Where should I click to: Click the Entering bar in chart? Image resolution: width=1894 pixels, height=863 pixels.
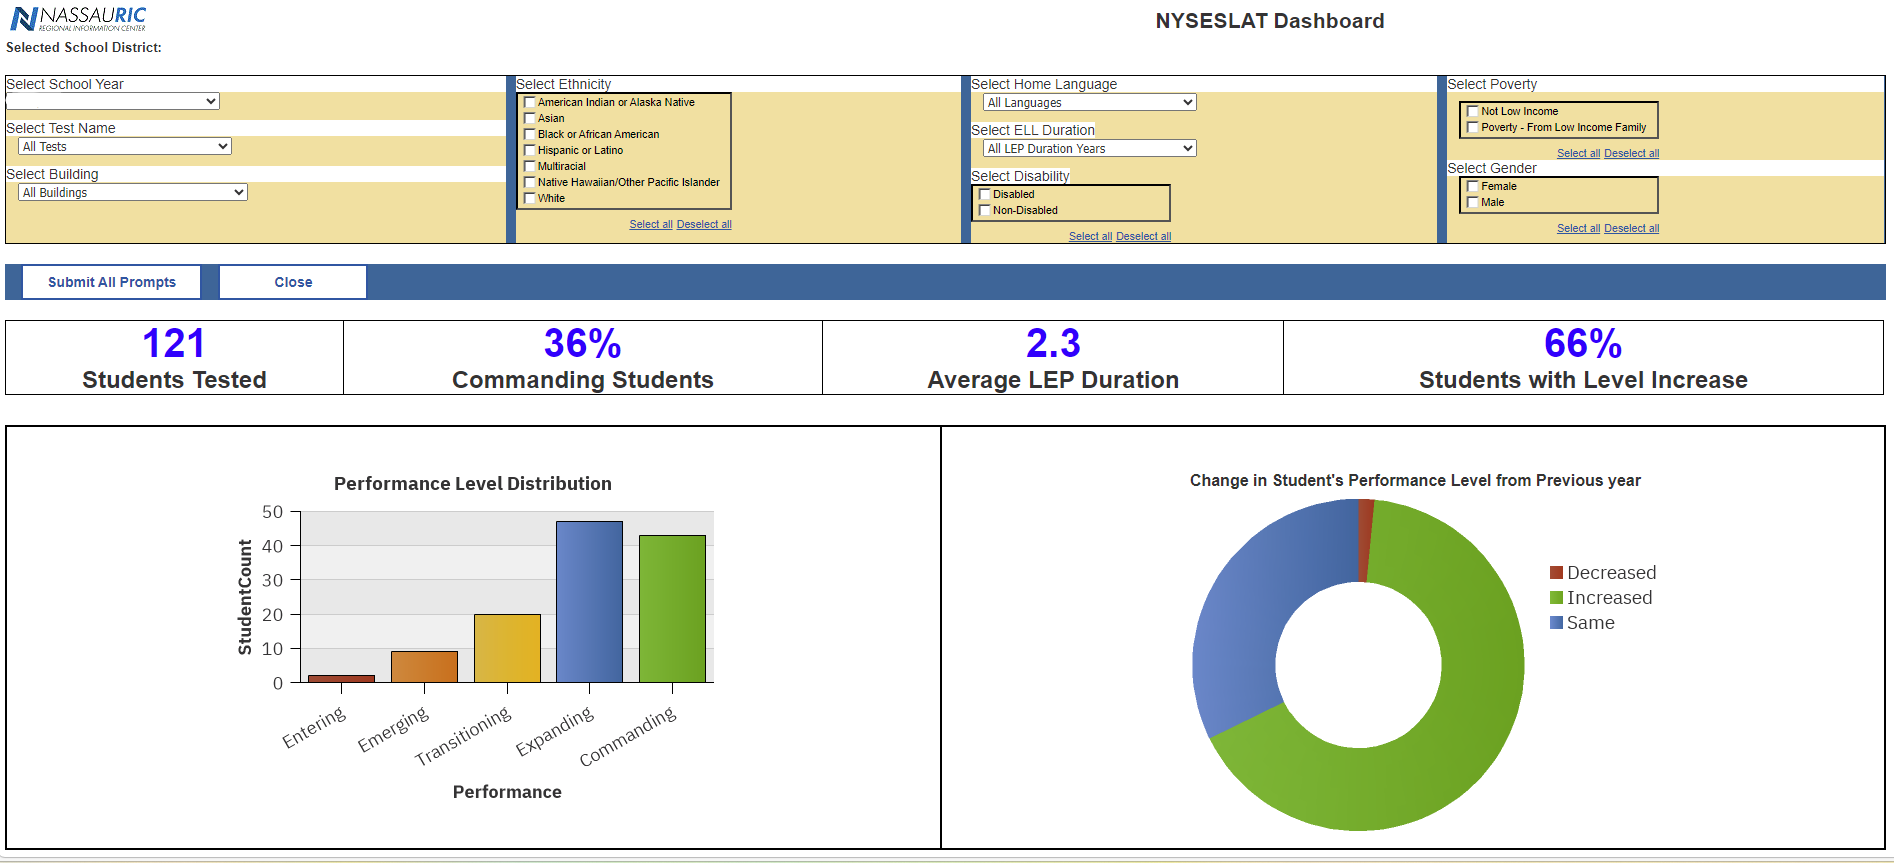[x=341, y=679]
